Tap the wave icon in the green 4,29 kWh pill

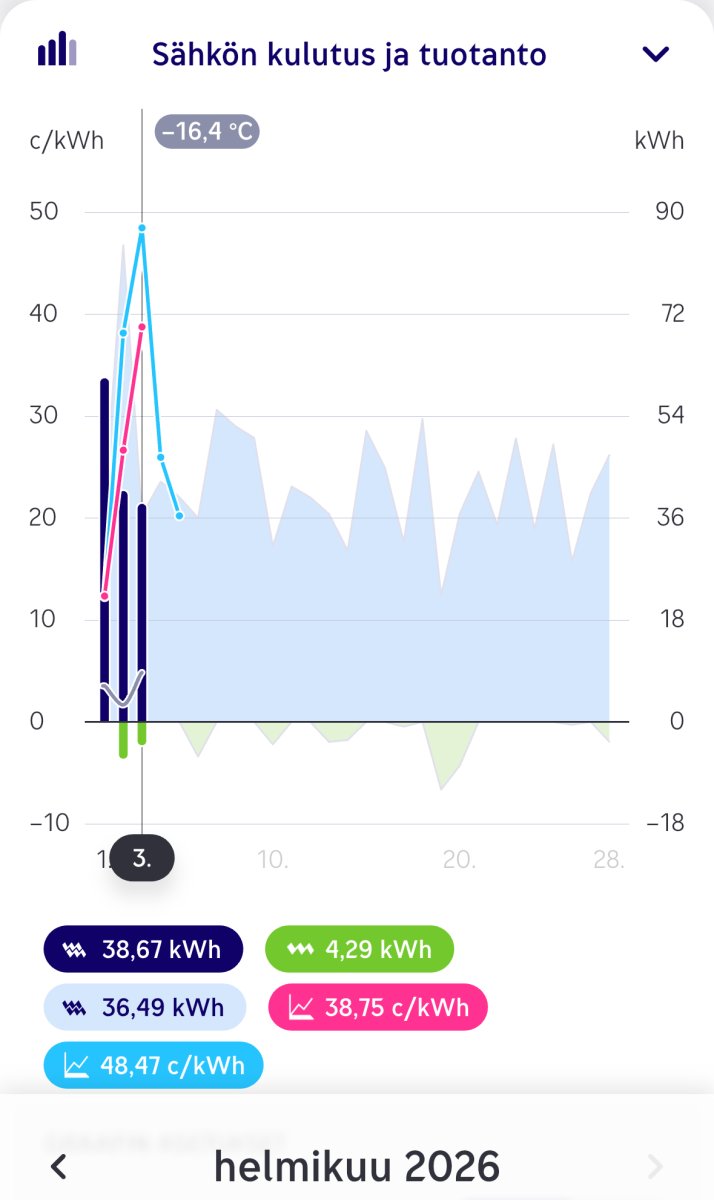(297, 949)
